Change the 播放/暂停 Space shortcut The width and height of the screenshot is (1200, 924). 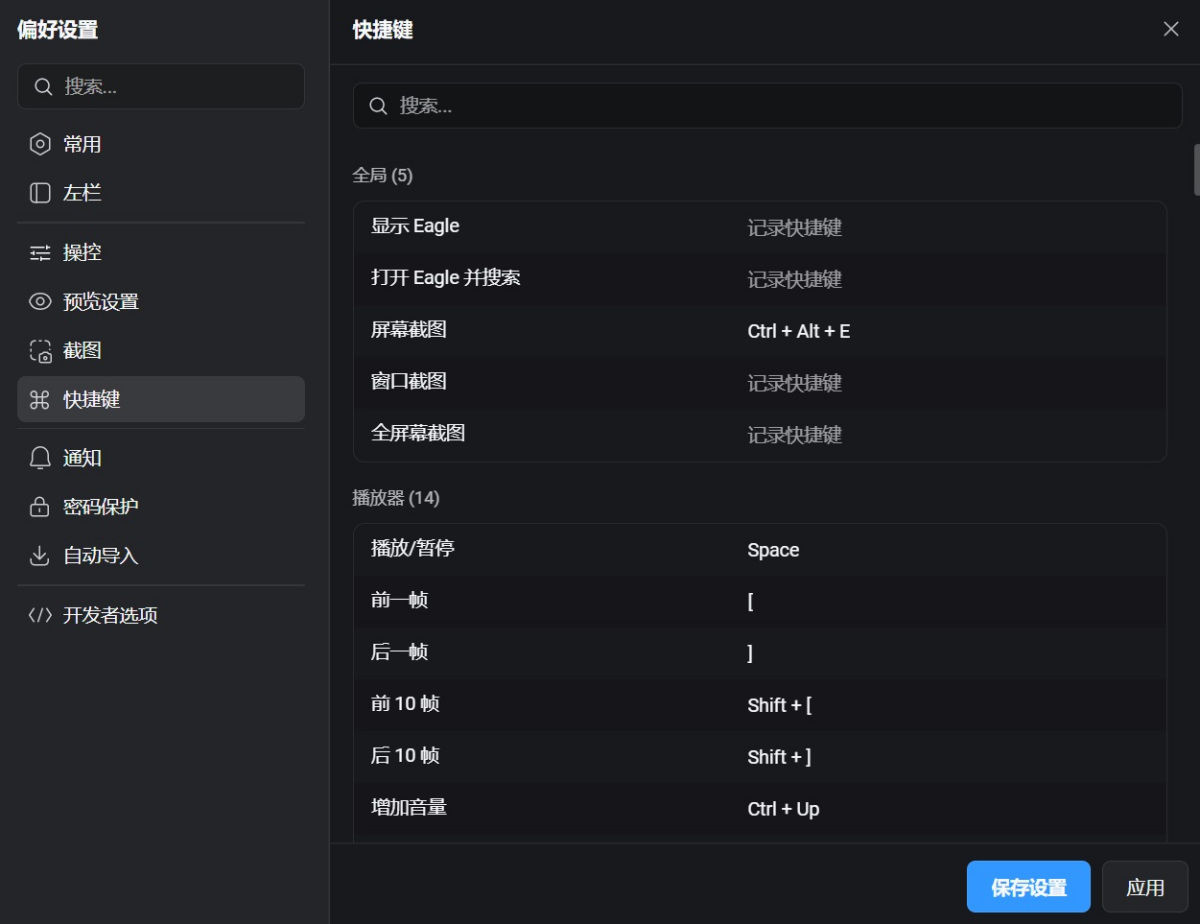(773, 550)
